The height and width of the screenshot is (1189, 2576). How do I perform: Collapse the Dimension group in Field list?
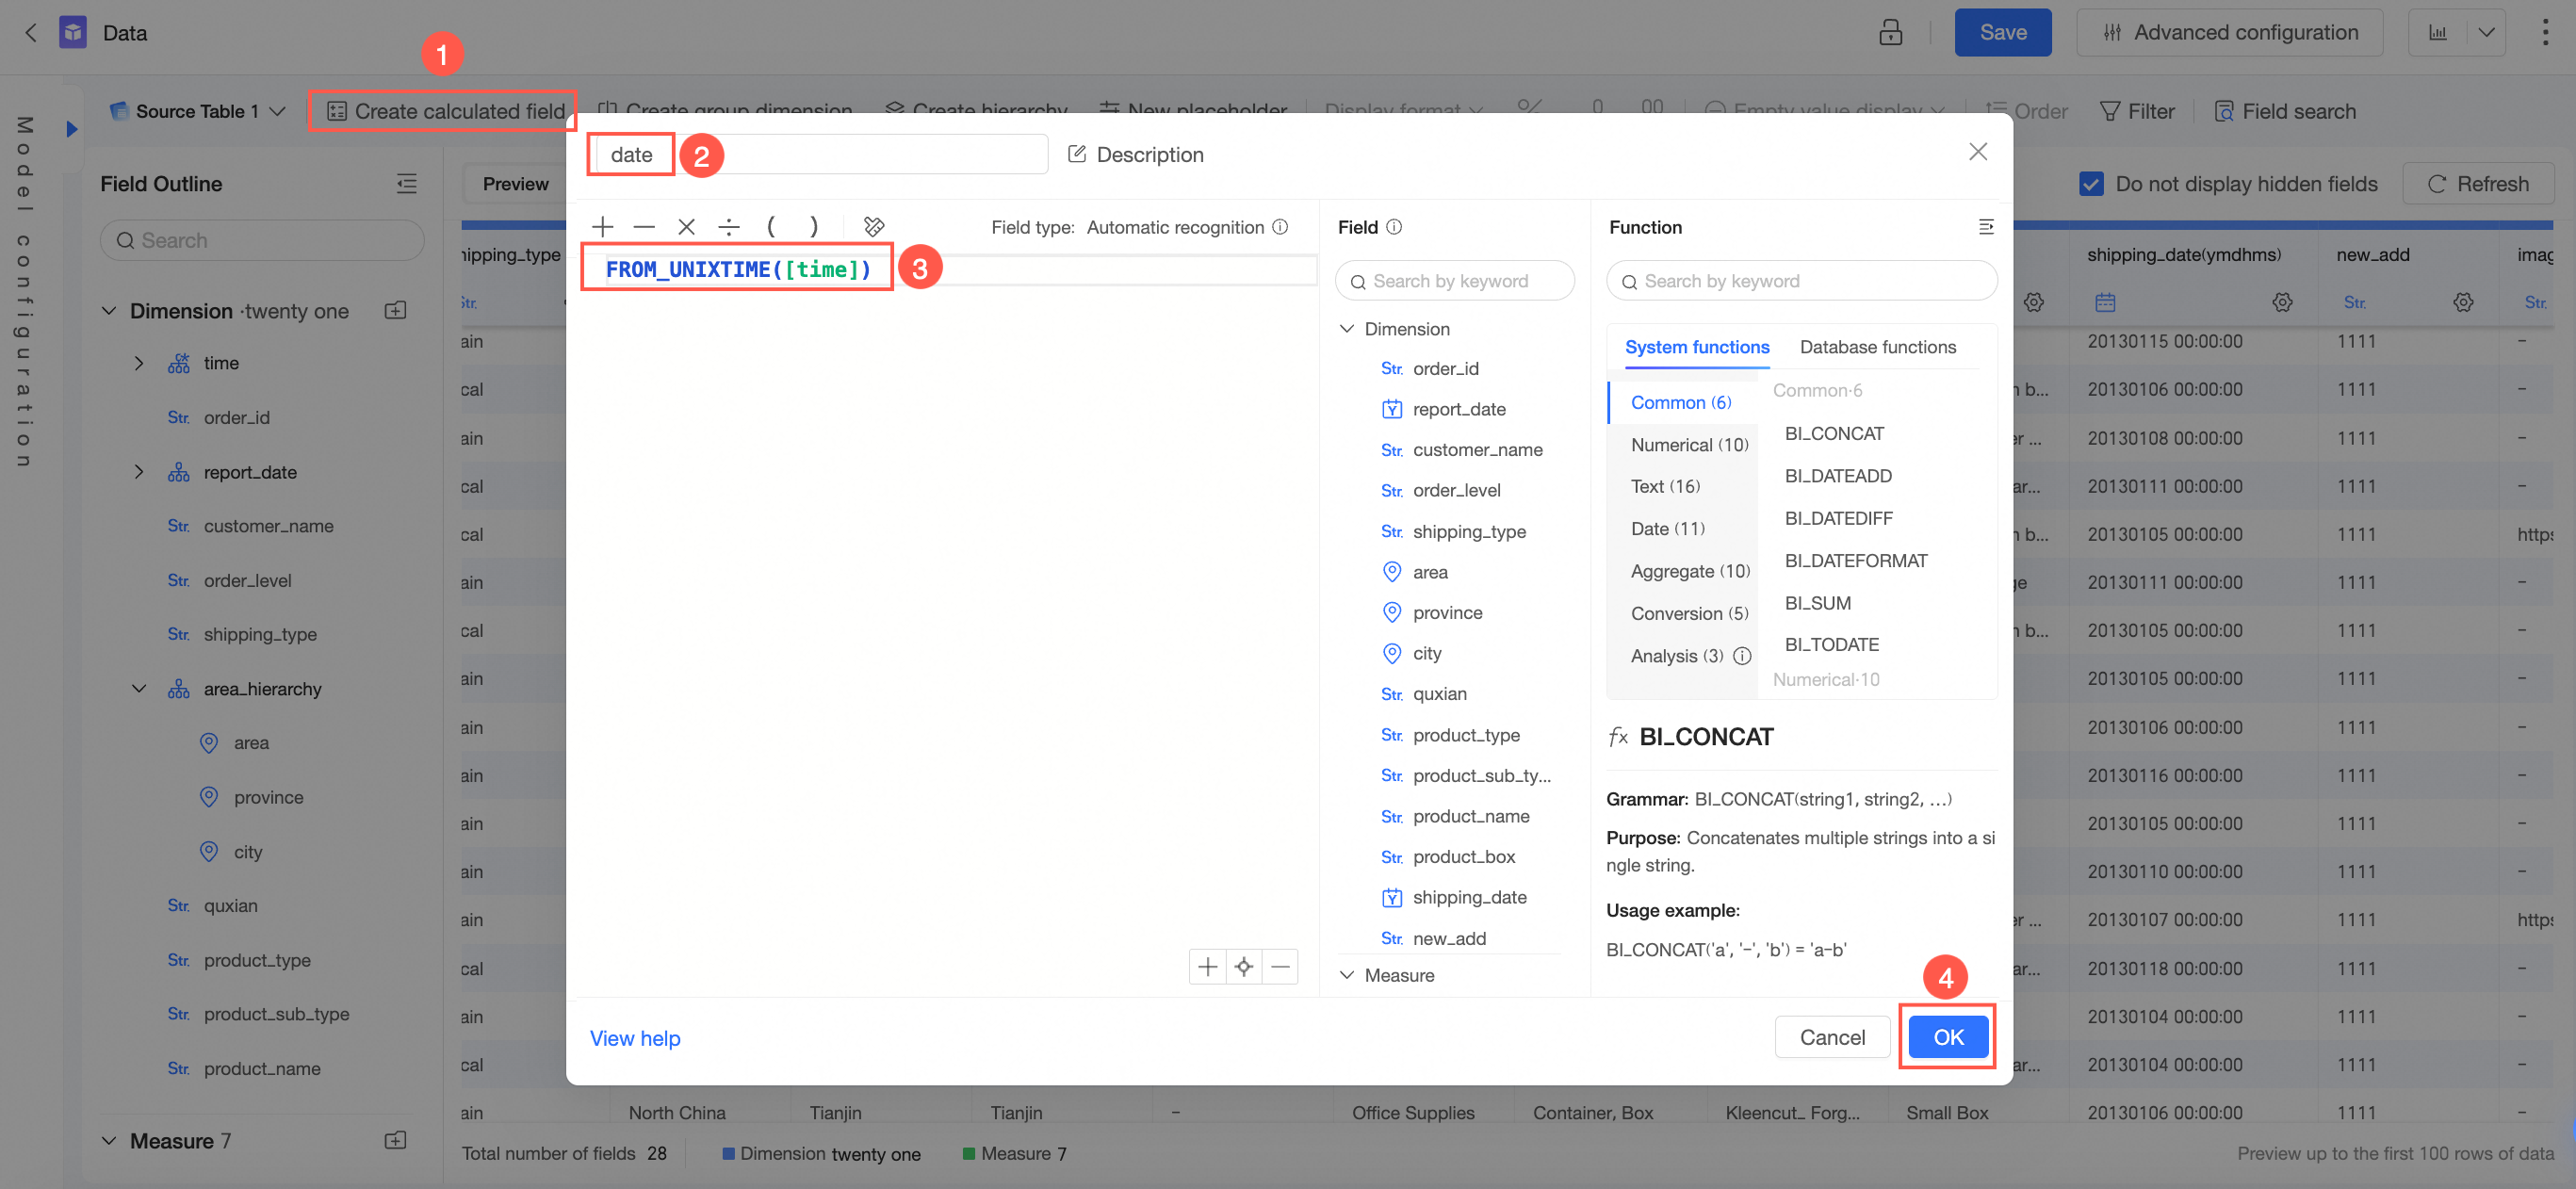click(x=1347, y=329)
